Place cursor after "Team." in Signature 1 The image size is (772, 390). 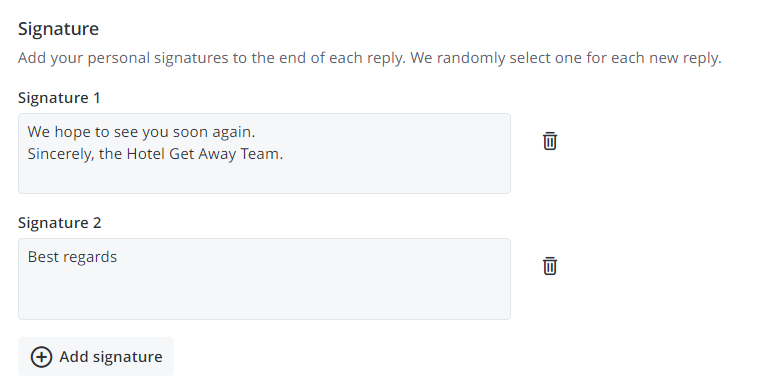(285, 154)
